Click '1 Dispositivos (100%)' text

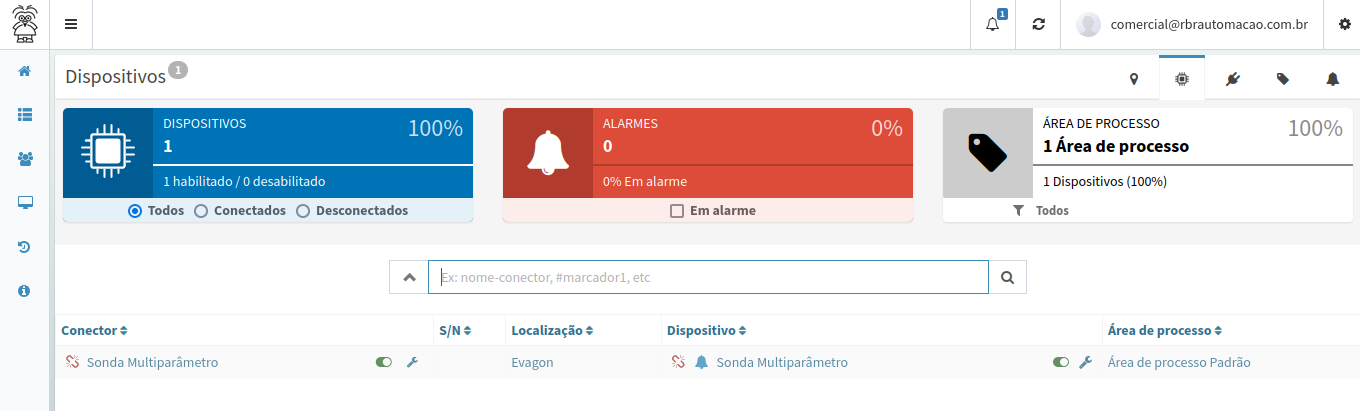tap(1105, 182)
